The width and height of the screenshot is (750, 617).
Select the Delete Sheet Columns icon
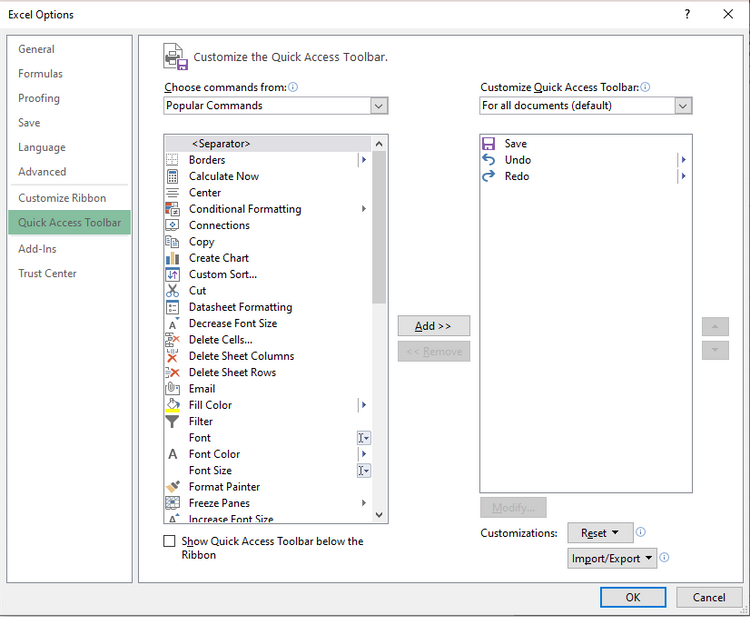(172, 356)
